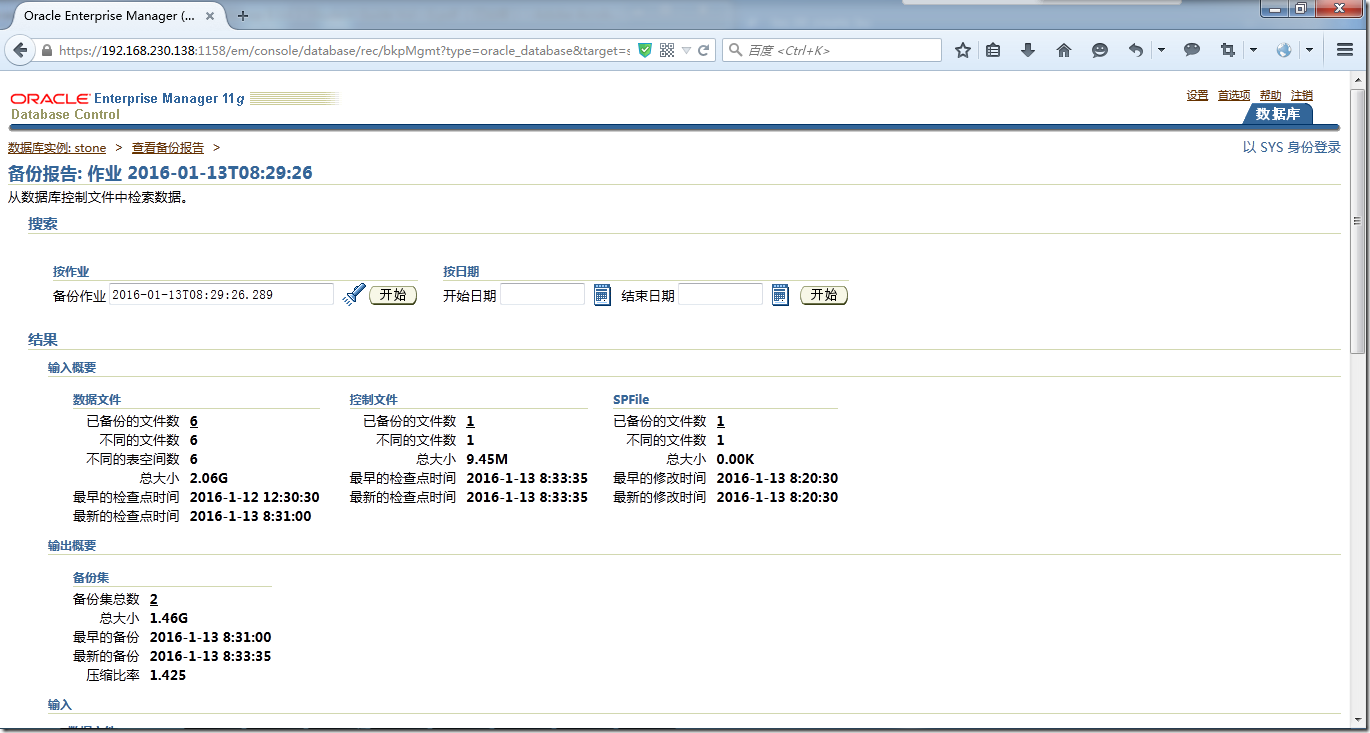The width and height of the screenshot is (1370, 733).
Task: Open dropdown next to the crop icon
Action: click(1253, 50)
